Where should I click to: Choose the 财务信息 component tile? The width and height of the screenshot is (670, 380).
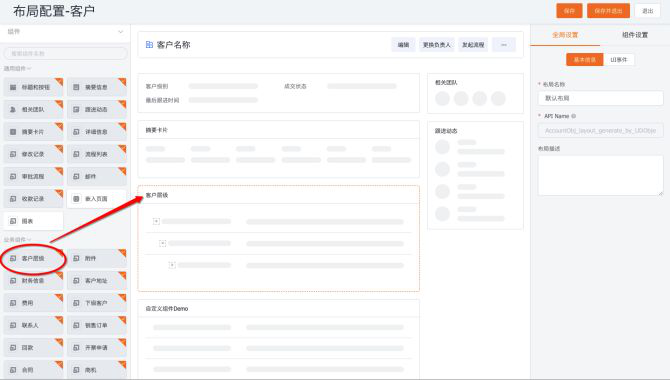(33, 280)
